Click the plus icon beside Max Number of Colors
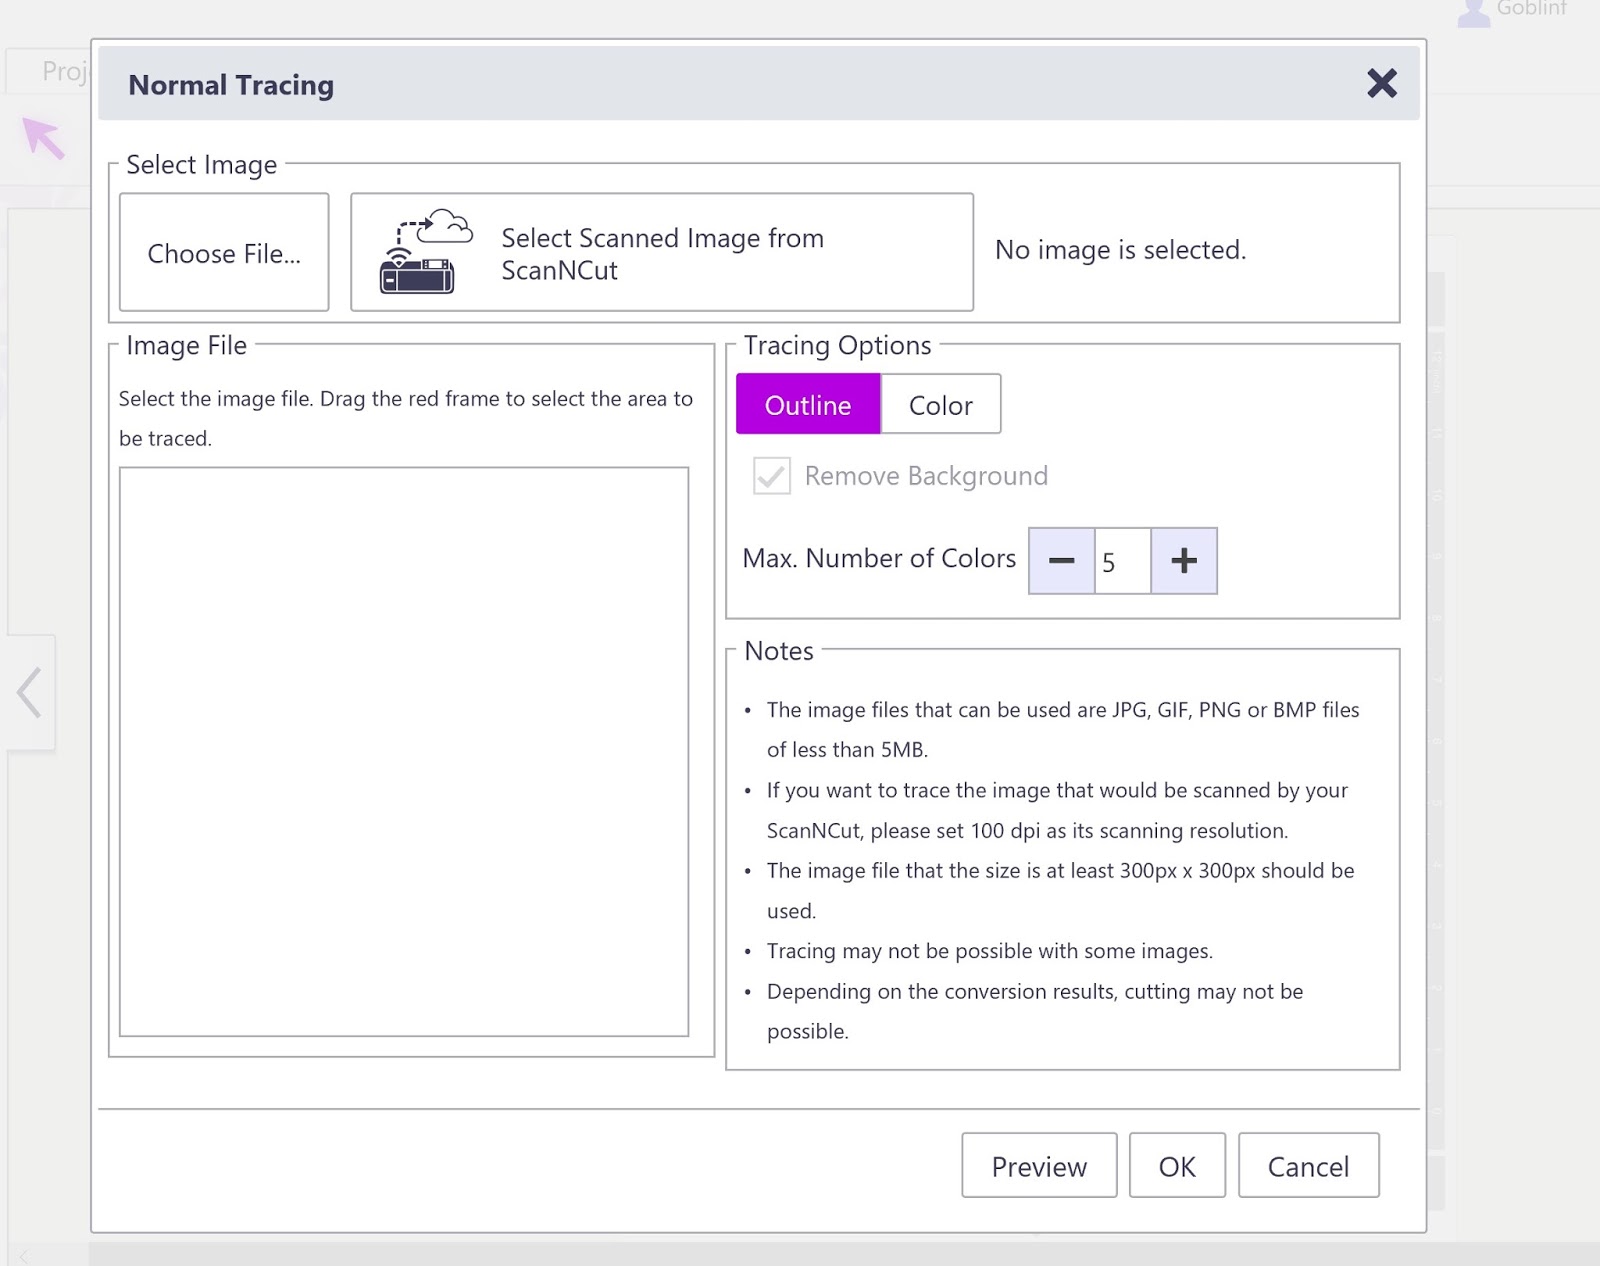Viewport: 1600px width, 1266px height. pos(1184,561)
